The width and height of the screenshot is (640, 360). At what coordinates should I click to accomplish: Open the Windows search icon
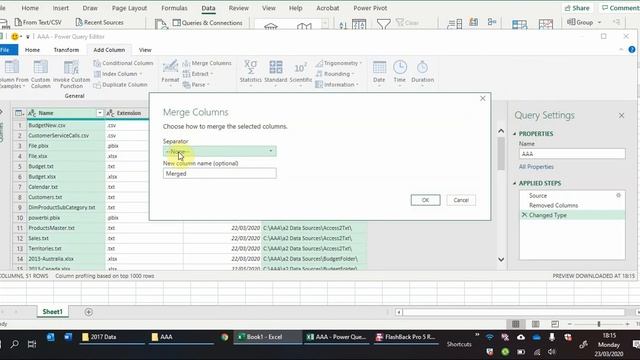14,344
